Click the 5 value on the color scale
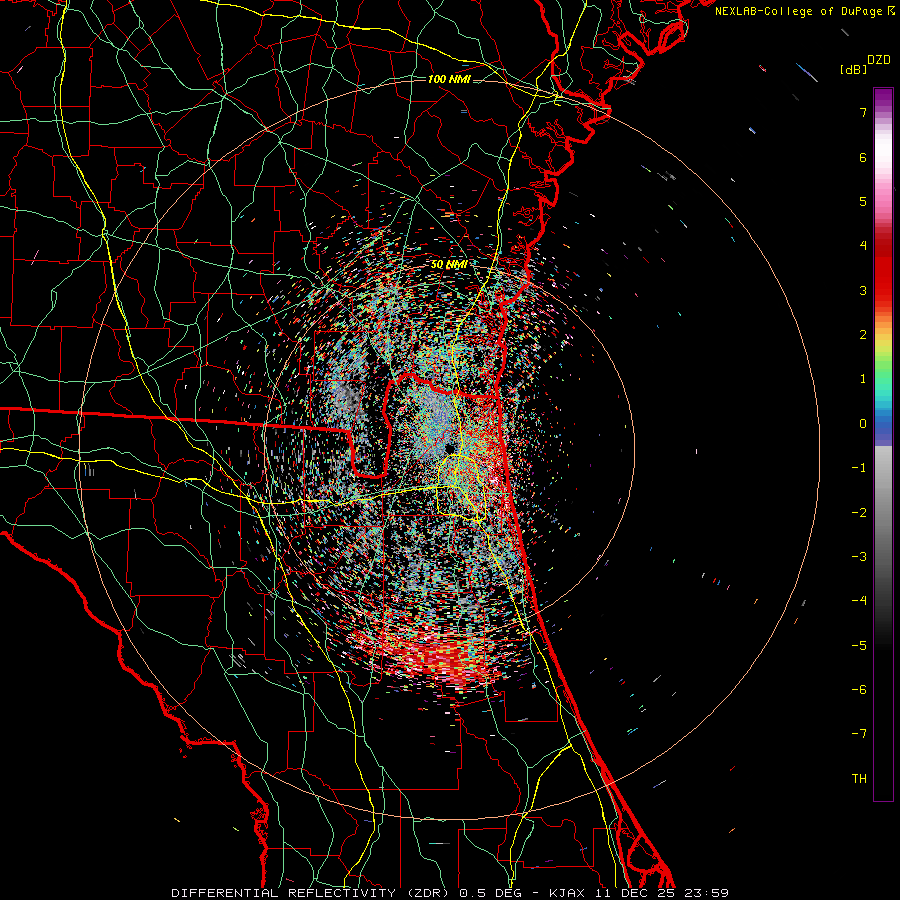This screenshot has height=900, width=900. coord(863,201)
